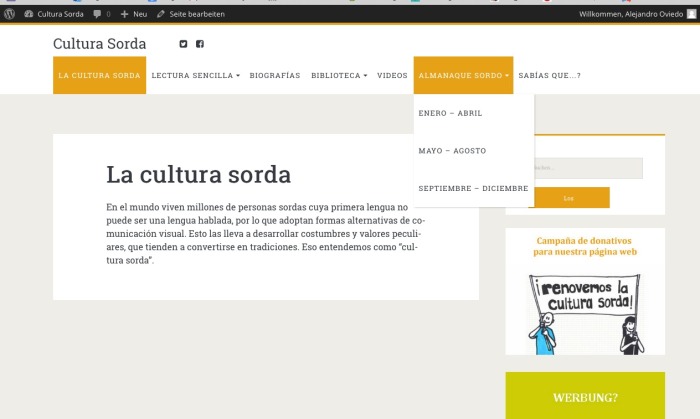Click the user avatar in admin bar

click(691, 14)
